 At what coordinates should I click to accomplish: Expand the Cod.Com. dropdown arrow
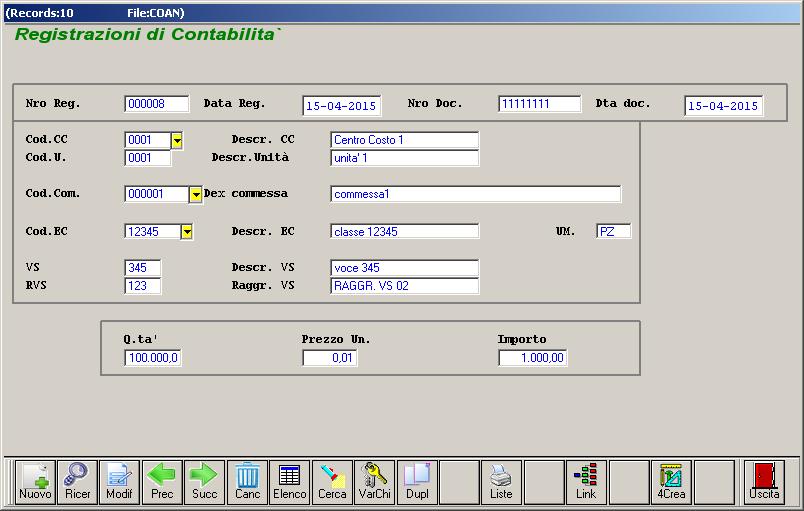pos(195,194)
